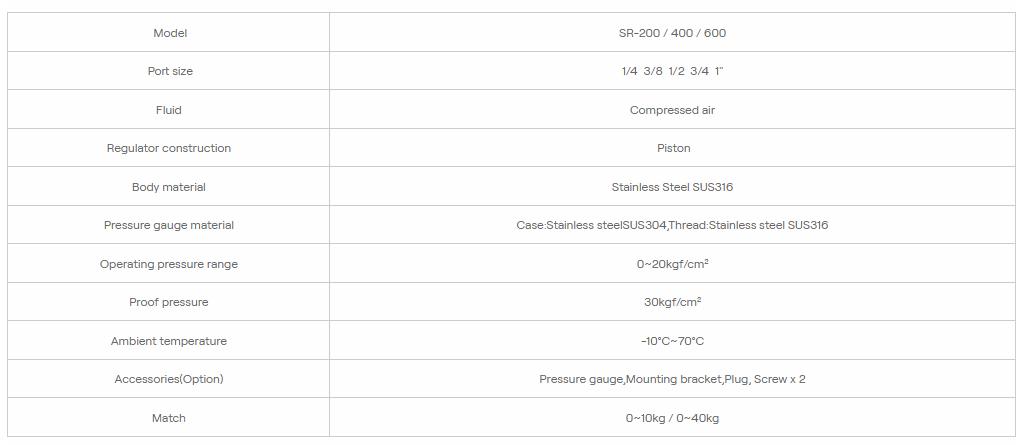This screenshot has width=1032, height=445.
Task: Click the 30kgf/cm² proof pressure value
Action: [672, 302]
